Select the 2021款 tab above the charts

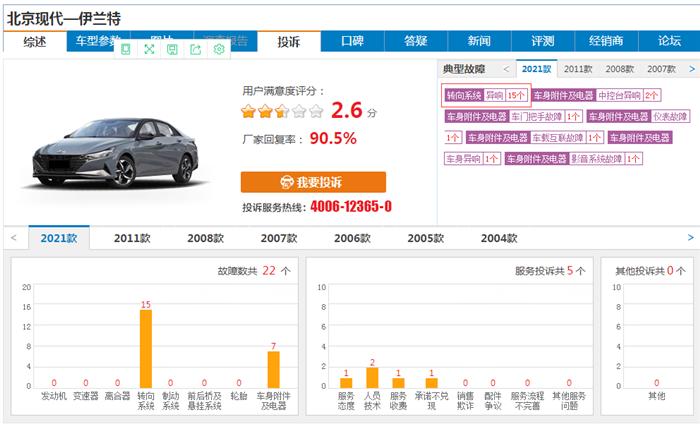tap(59, 238)
